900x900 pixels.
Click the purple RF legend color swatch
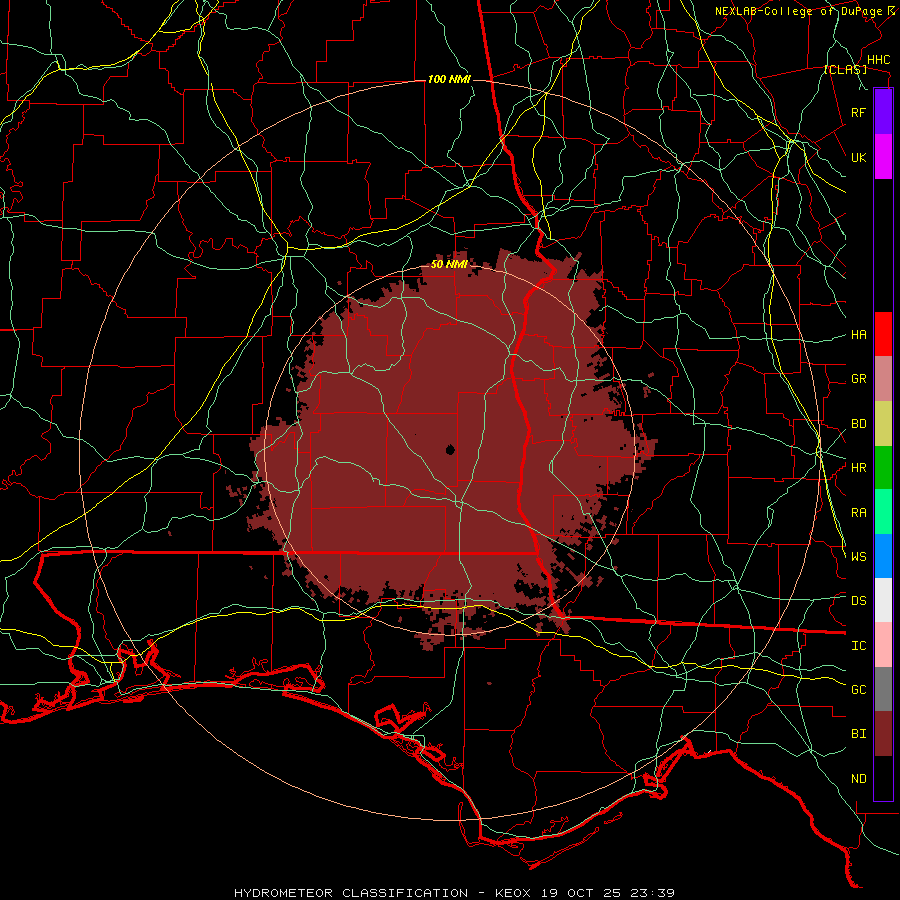[883, 112]
